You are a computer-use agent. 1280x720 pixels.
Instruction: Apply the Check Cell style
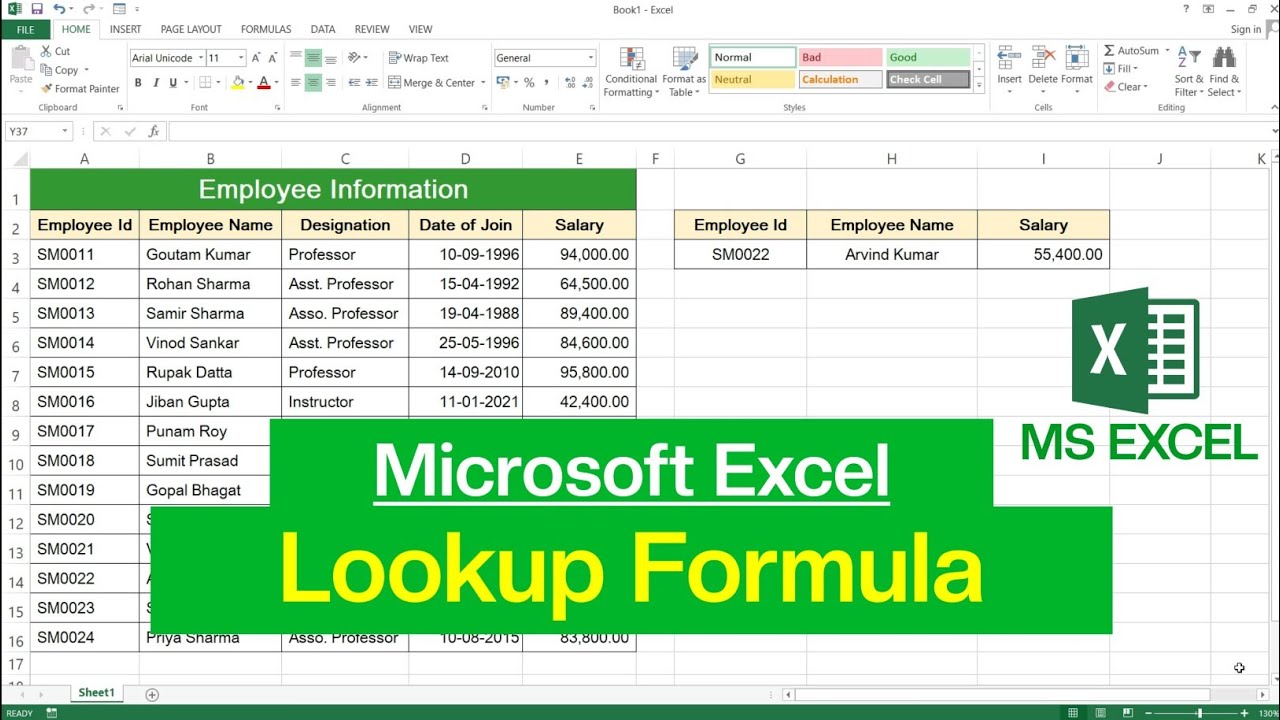click(928, 80)
